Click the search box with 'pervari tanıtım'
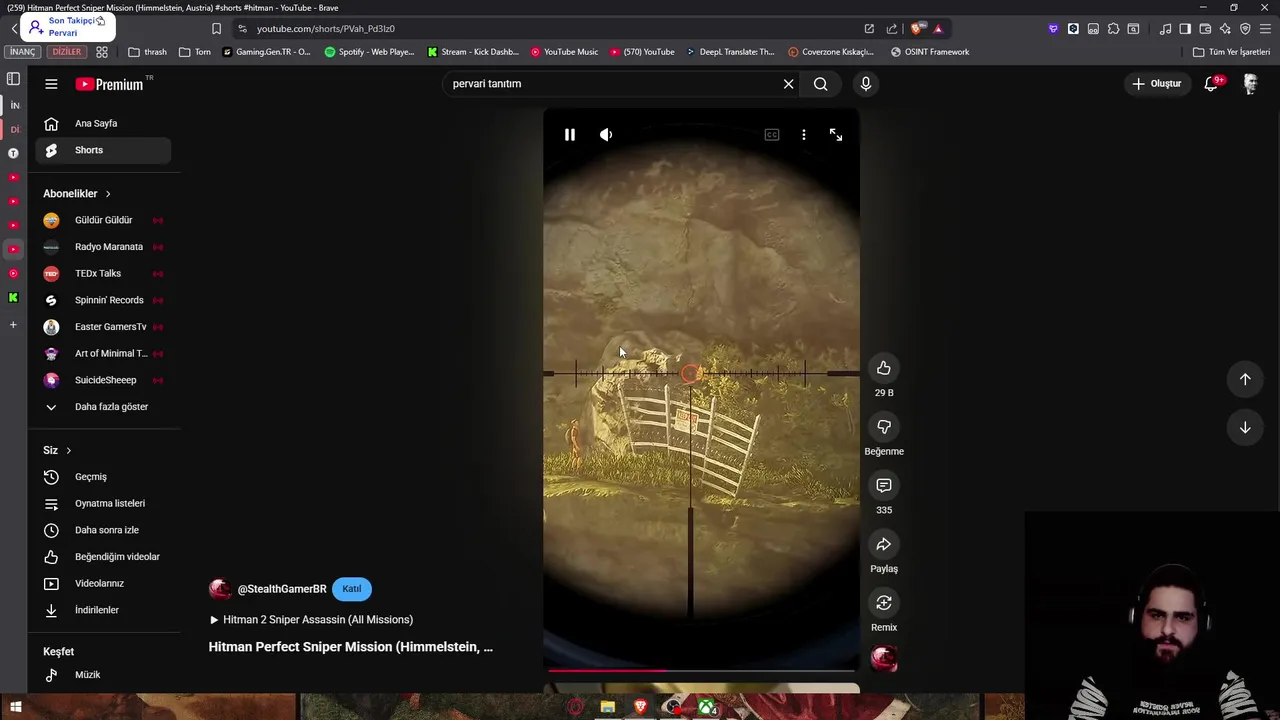1280x720 pixels. [x=610, y=84]
